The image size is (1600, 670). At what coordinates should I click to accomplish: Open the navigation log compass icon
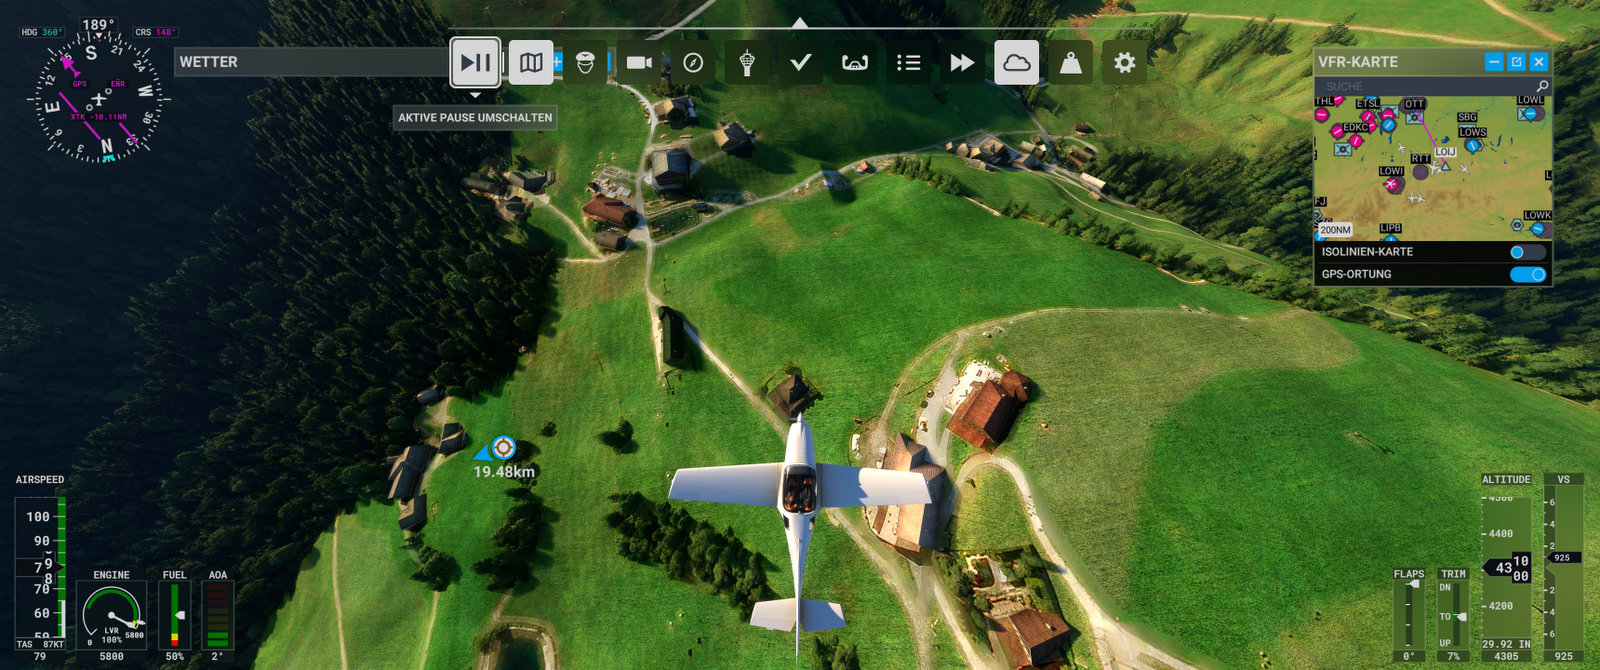[x=693, y=62]
